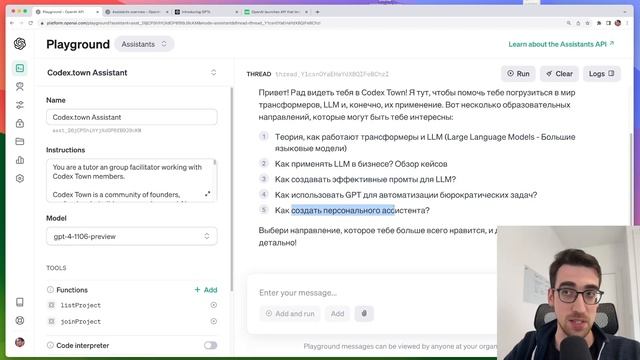Click the left panel scrollbar
The width and height of the screenshot is (640, 360).
pos(232,190)
